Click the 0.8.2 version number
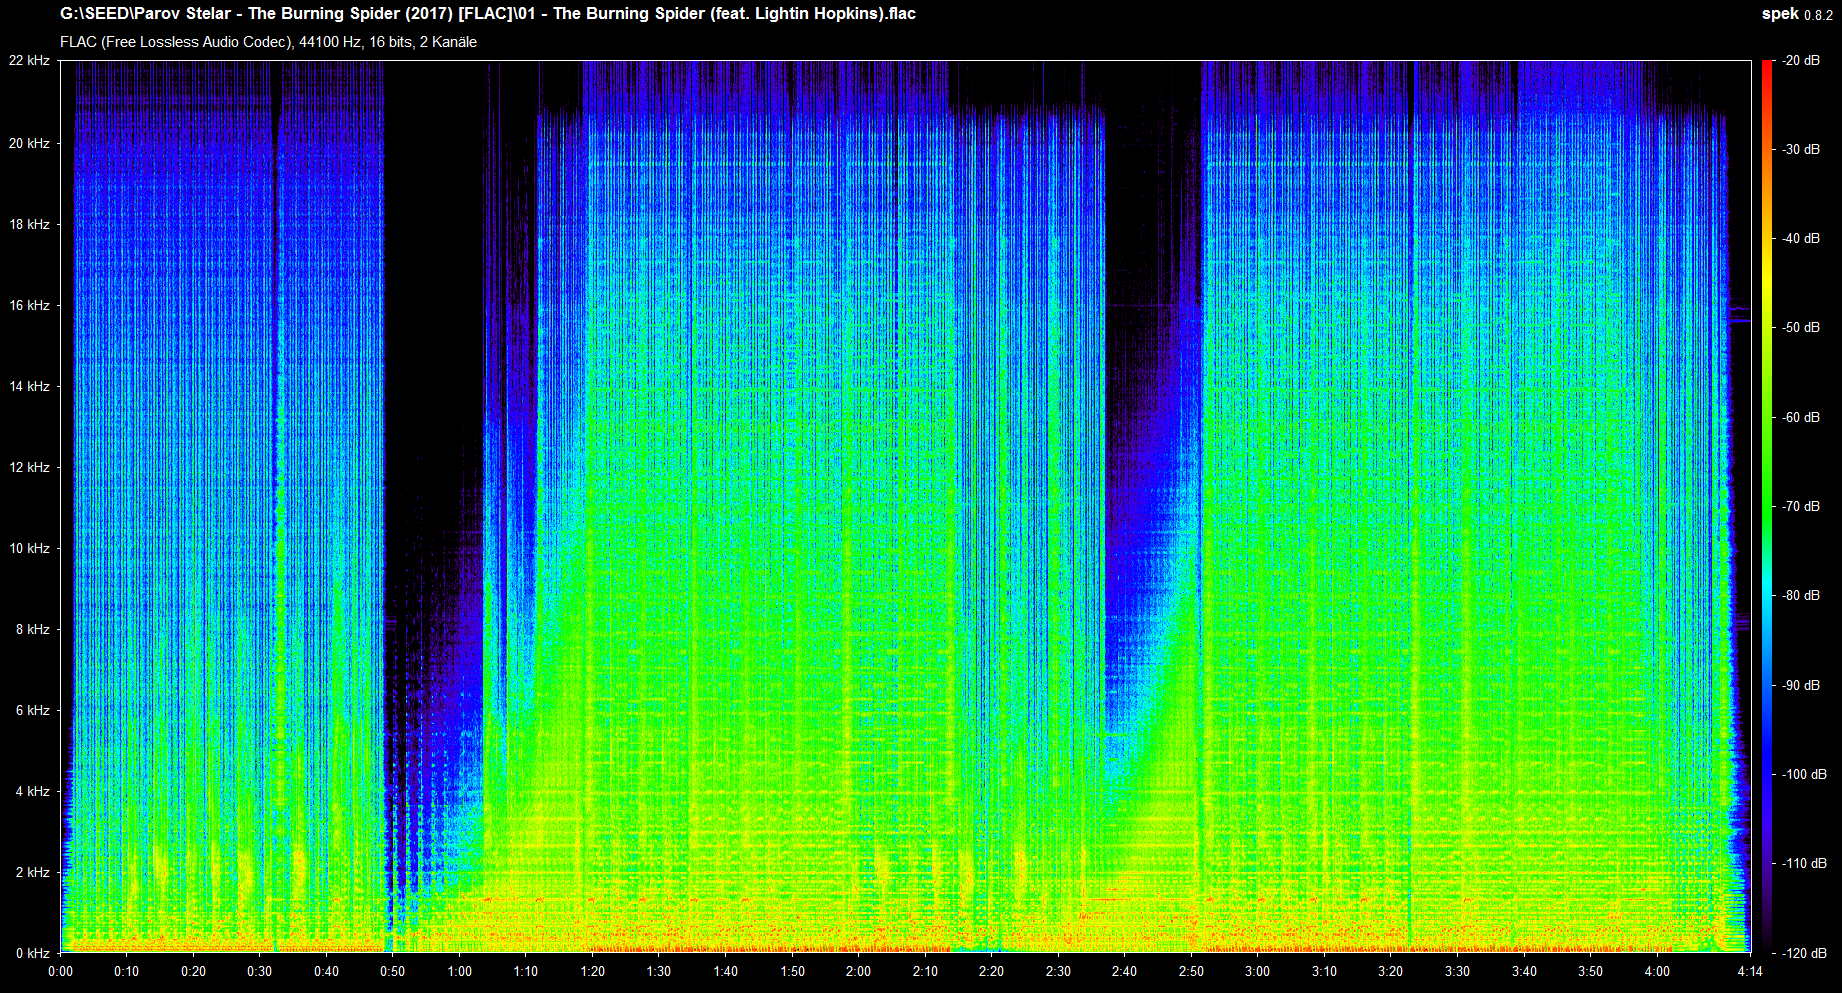 point(1818,15)
